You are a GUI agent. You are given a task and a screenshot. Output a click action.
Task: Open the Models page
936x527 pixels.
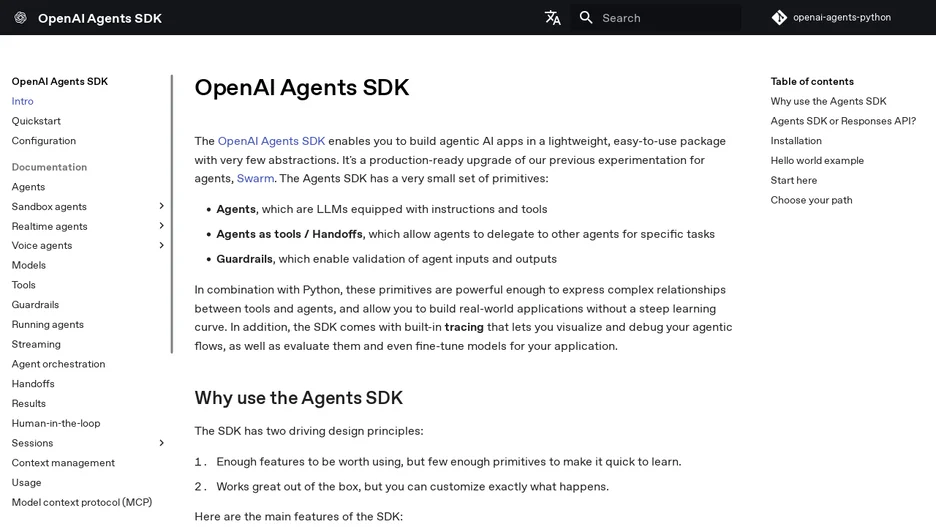pos(29,265)
